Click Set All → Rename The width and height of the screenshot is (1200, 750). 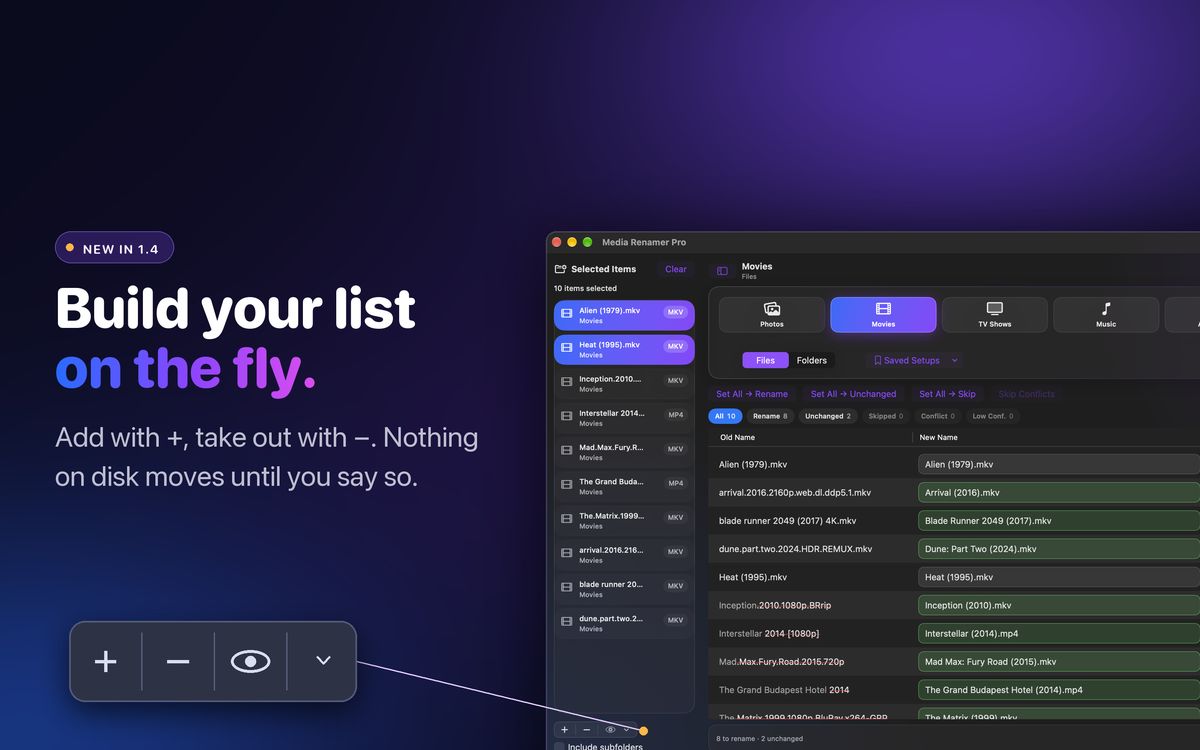752,394
